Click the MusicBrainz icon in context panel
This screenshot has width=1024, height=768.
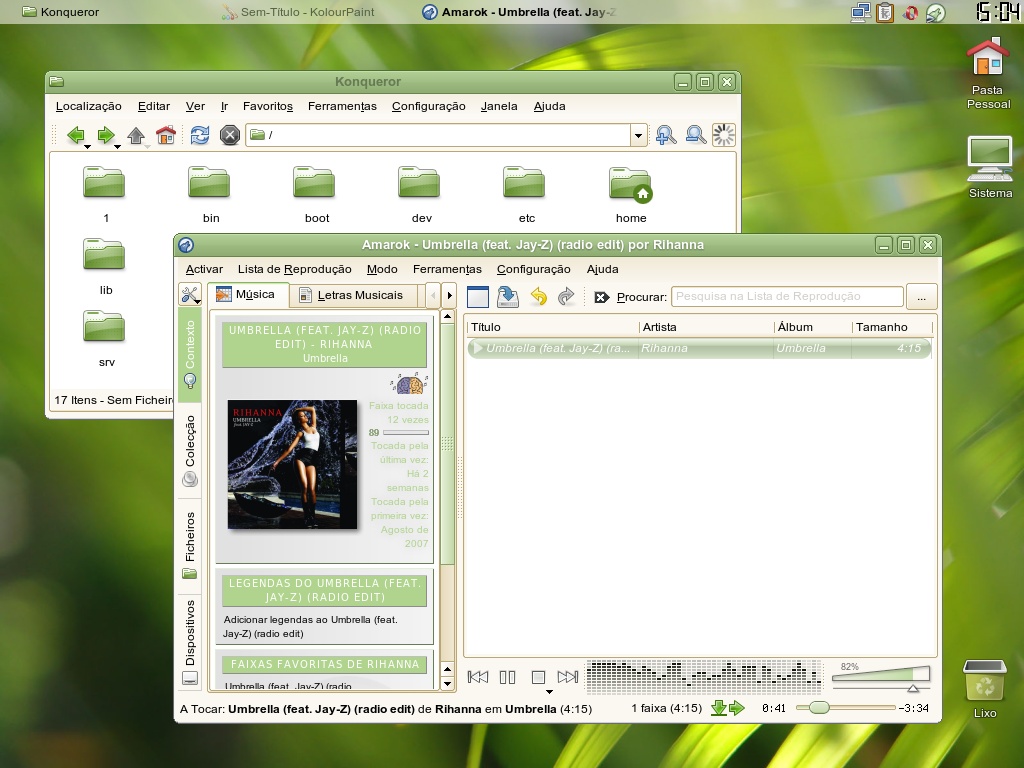409,383
